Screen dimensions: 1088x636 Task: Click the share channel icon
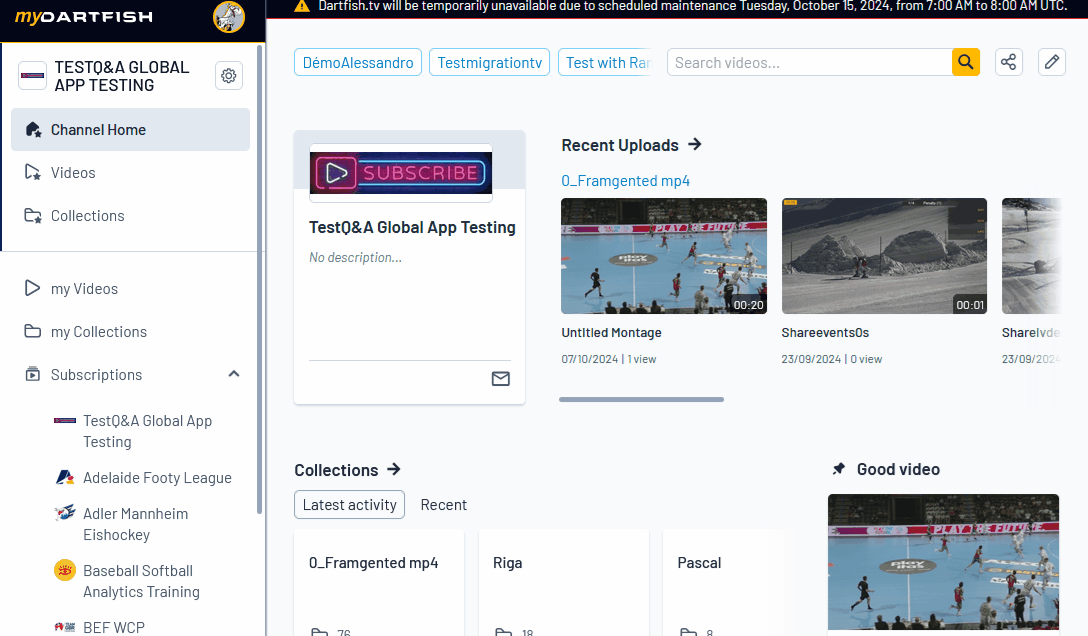click(1009, 62)
